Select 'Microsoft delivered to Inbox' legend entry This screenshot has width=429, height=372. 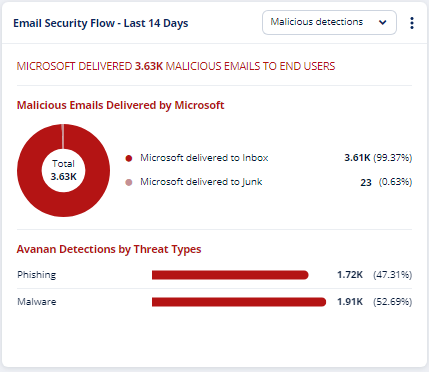[x=204, y=158]
